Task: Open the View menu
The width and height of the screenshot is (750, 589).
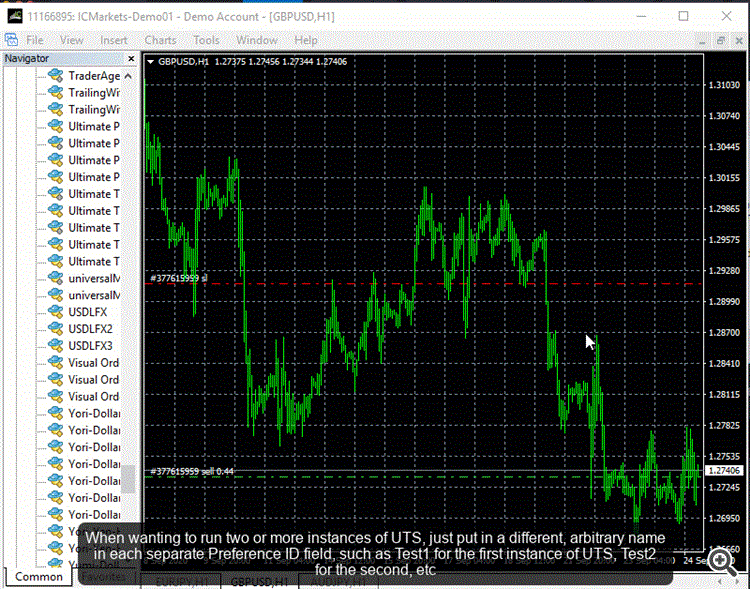Action: 72,40
